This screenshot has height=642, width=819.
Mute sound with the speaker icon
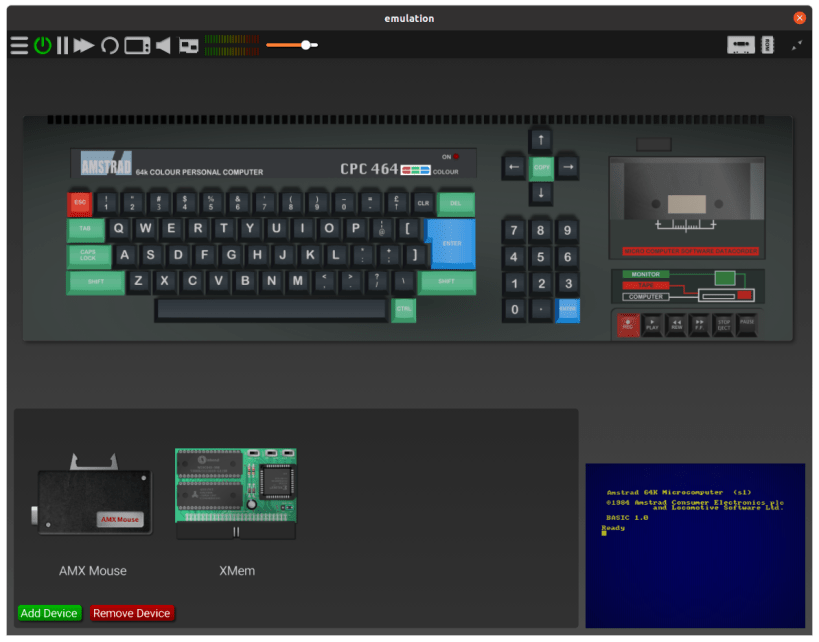(x=163, y=45)
